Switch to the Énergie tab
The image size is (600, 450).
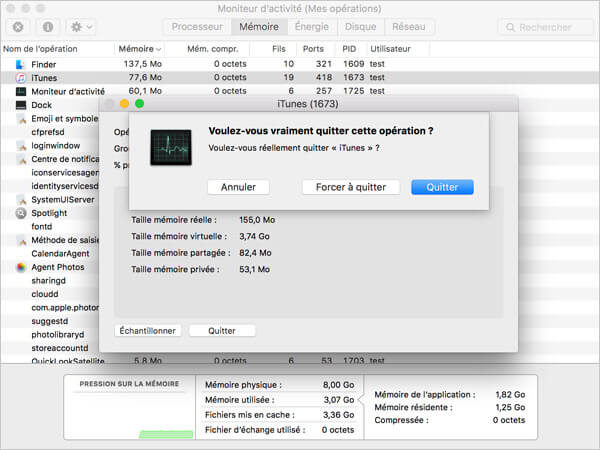(312, 27)
